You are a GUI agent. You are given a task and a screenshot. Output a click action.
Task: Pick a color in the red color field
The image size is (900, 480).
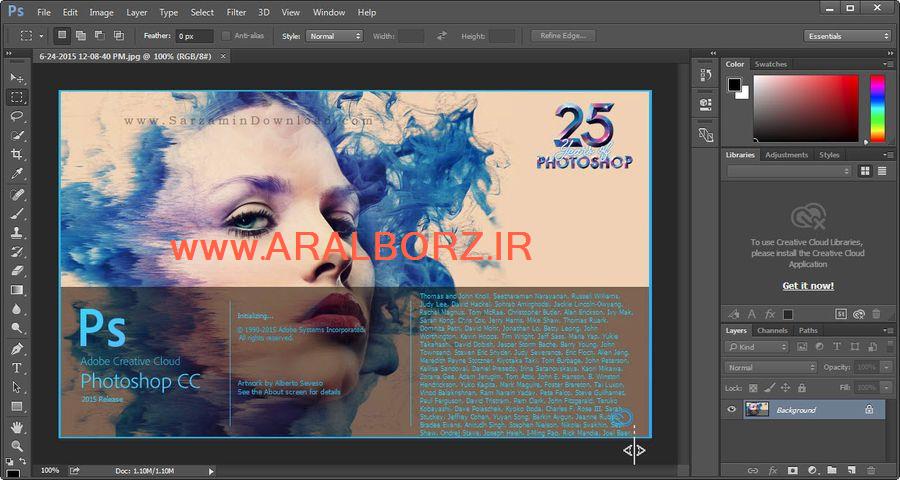[806, 108]
